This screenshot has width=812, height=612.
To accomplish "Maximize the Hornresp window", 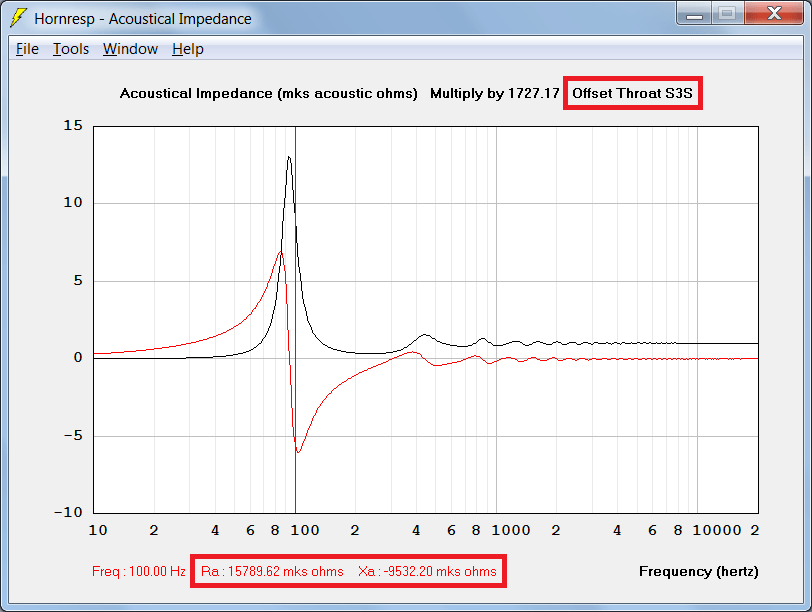I will click(x=728, y=13).
